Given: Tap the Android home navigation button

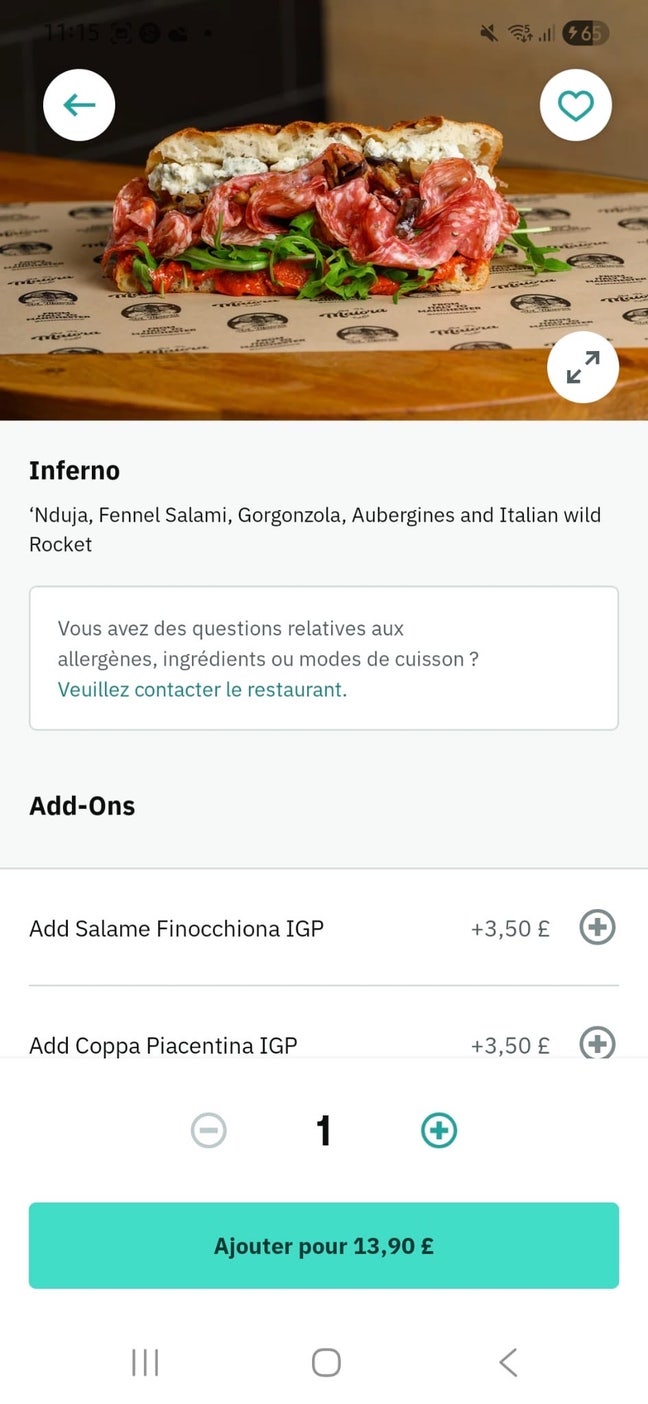Looking at the screenshot, I should (326, 1362).
